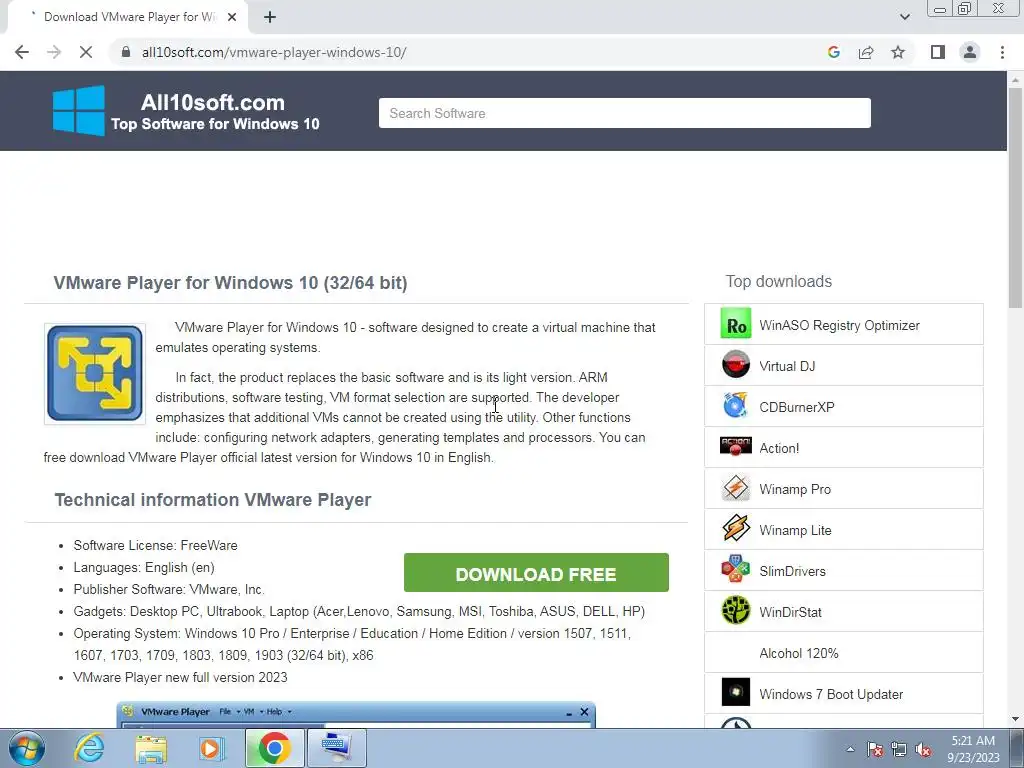
Task: Click the browser forward arrow
Action: (54, 52)
